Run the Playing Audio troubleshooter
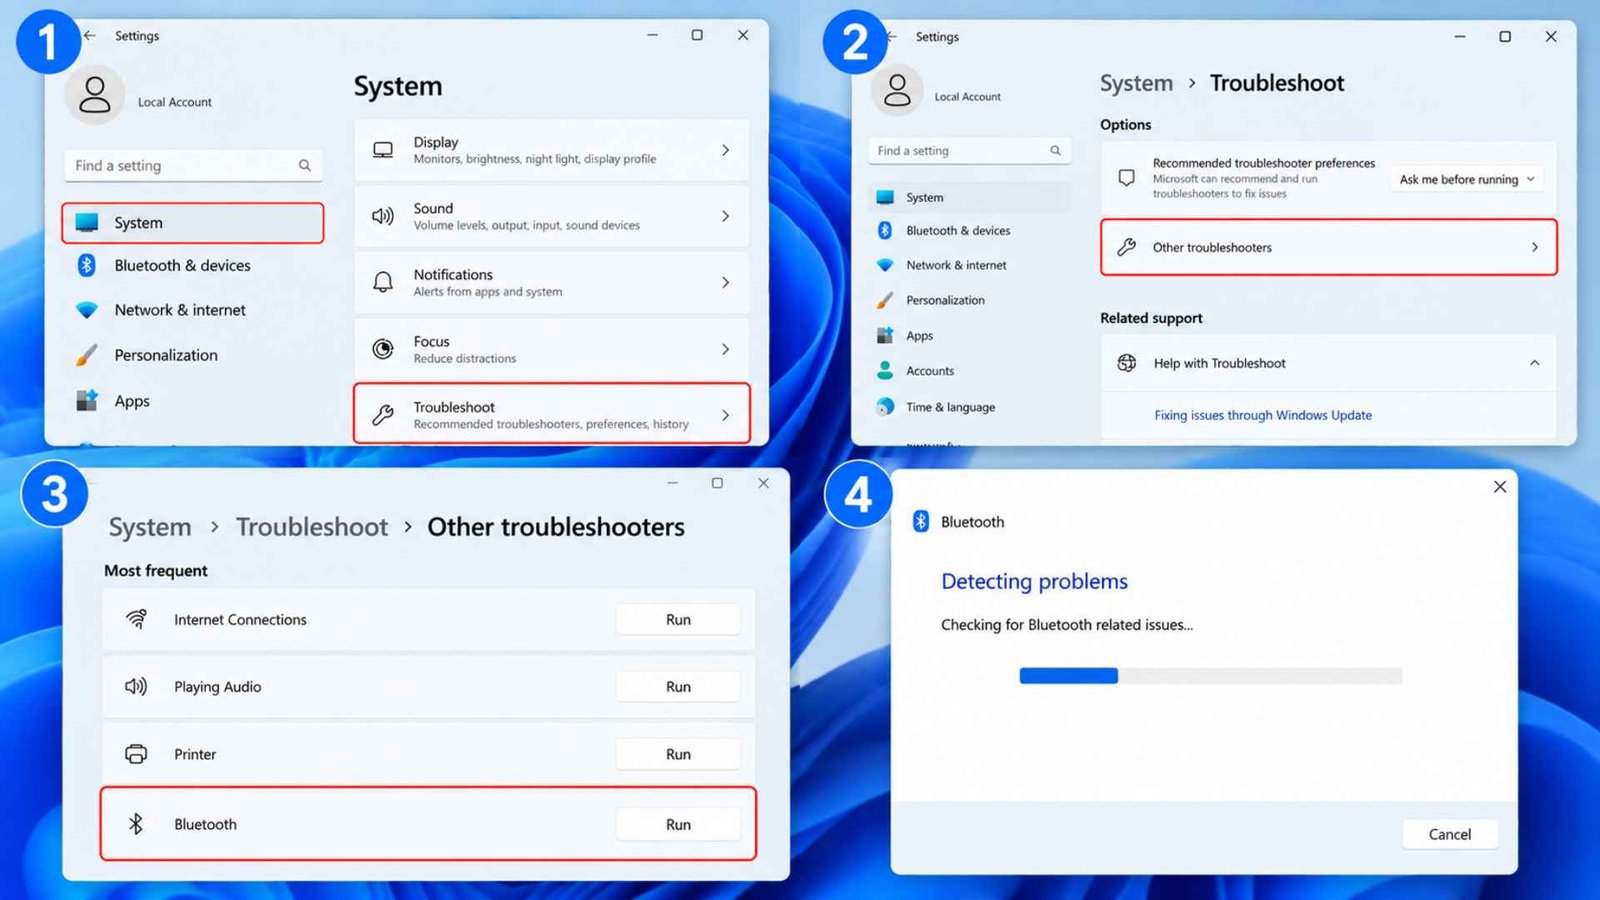The width and height of the screenshot is (1600, 900). [x=678, y=687]
